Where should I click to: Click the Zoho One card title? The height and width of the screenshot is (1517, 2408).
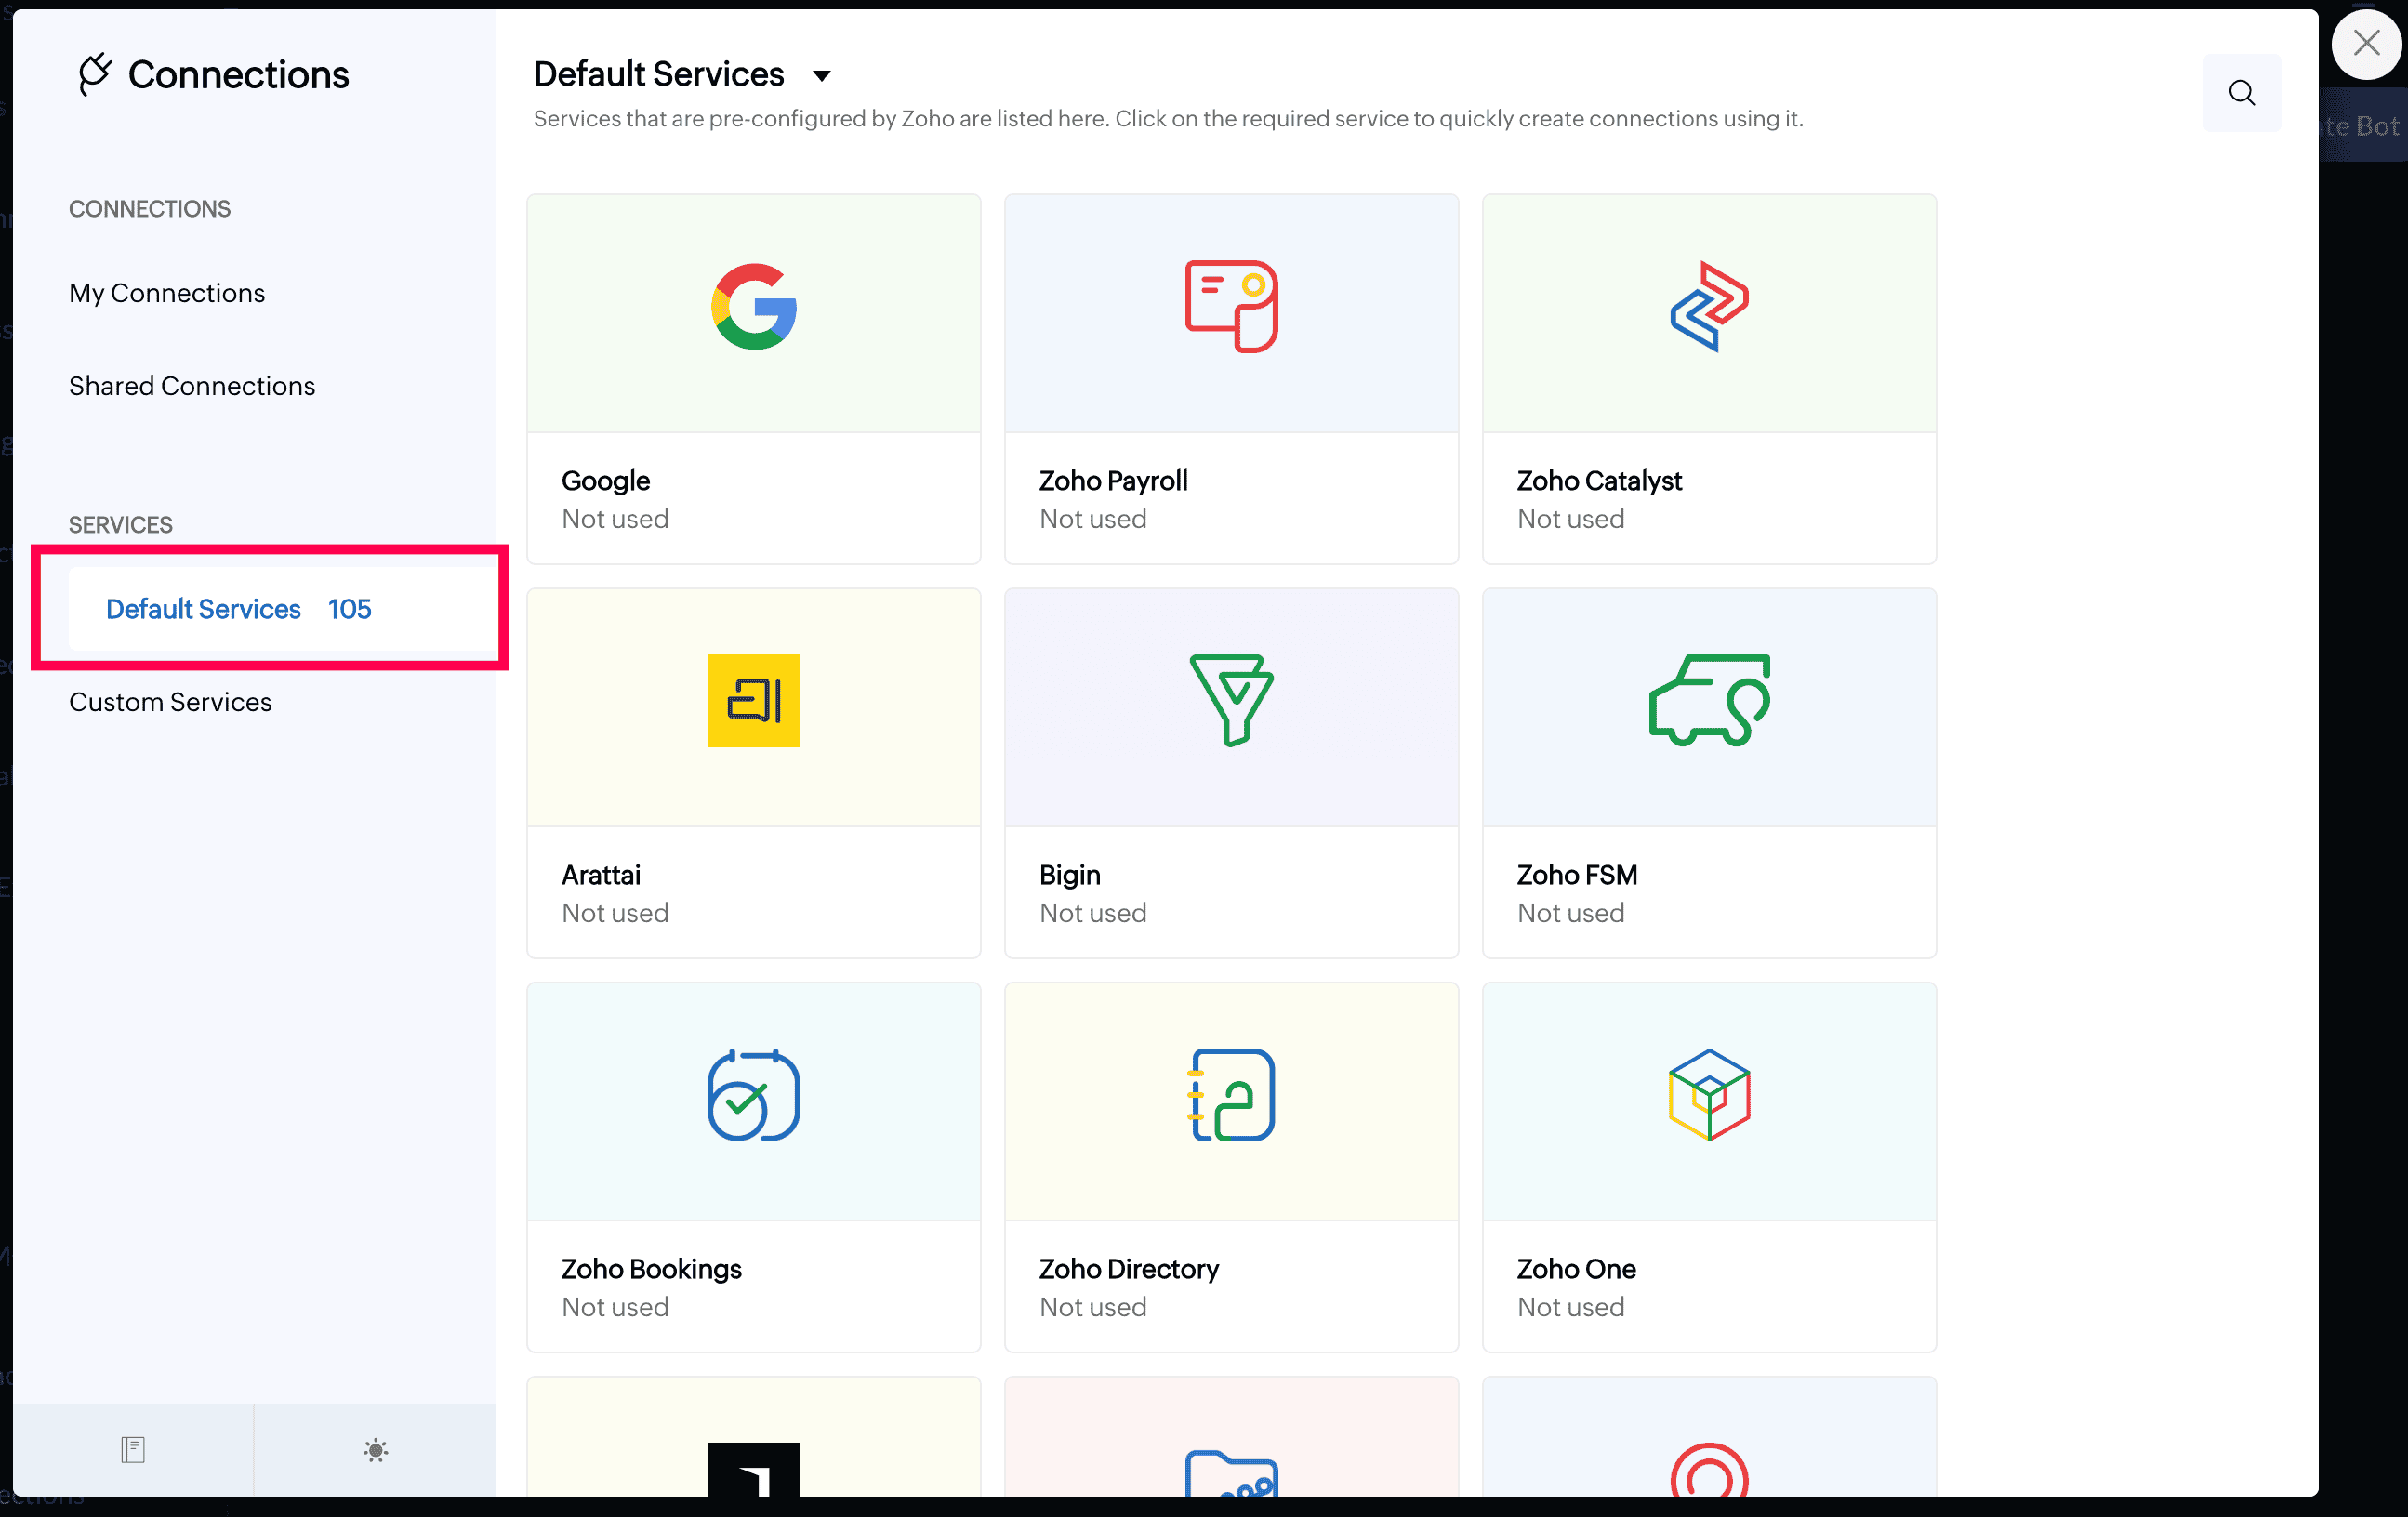point(1576,1268)
